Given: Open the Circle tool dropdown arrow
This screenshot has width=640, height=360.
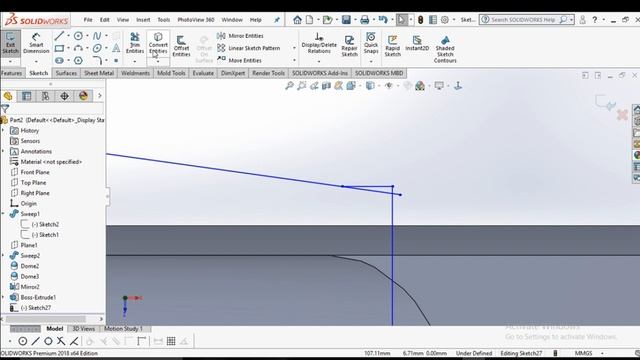Looking at the screenshot, I should 87,36.
